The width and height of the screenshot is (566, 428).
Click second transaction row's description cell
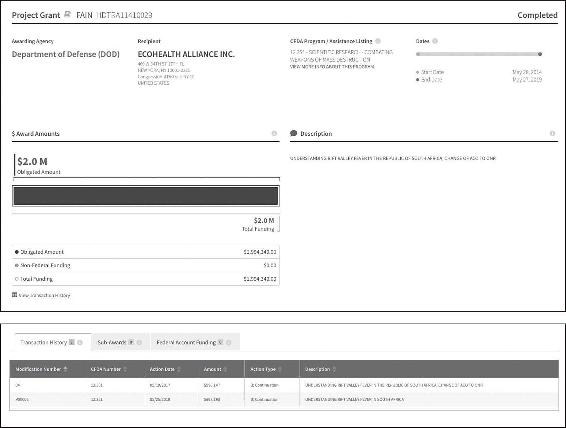(354, 399)
